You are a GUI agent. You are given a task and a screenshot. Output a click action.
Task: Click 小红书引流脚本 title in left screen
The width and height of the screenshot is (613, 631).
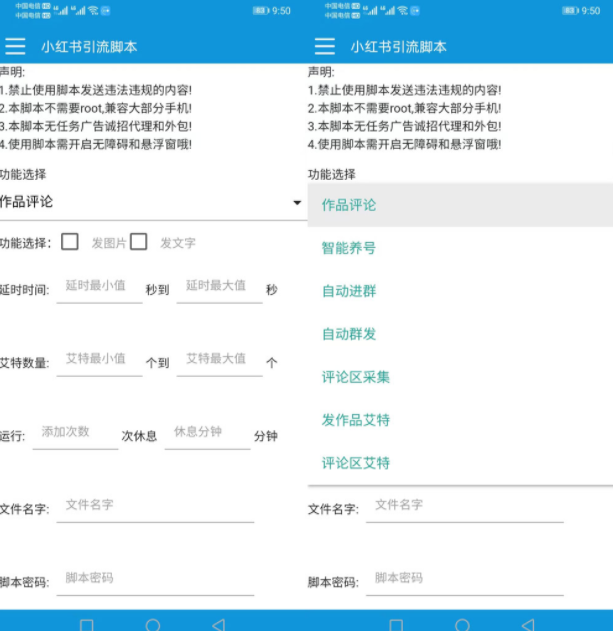(89, 47)
